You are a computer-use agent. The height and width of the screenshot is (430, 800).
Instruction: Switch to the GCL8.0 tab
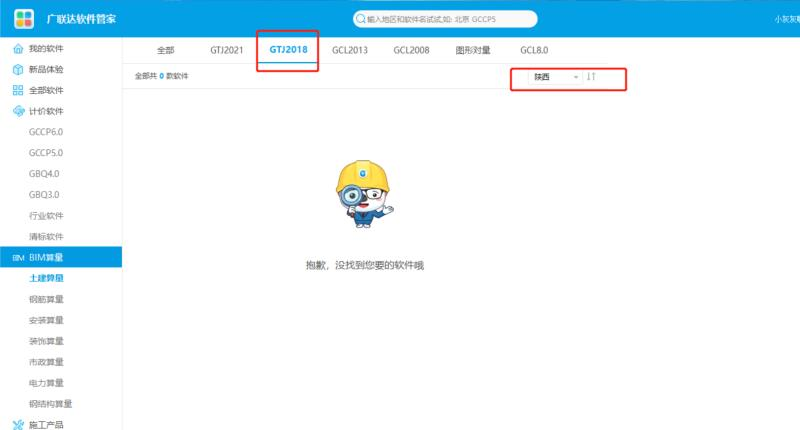(x=534, y=50)
